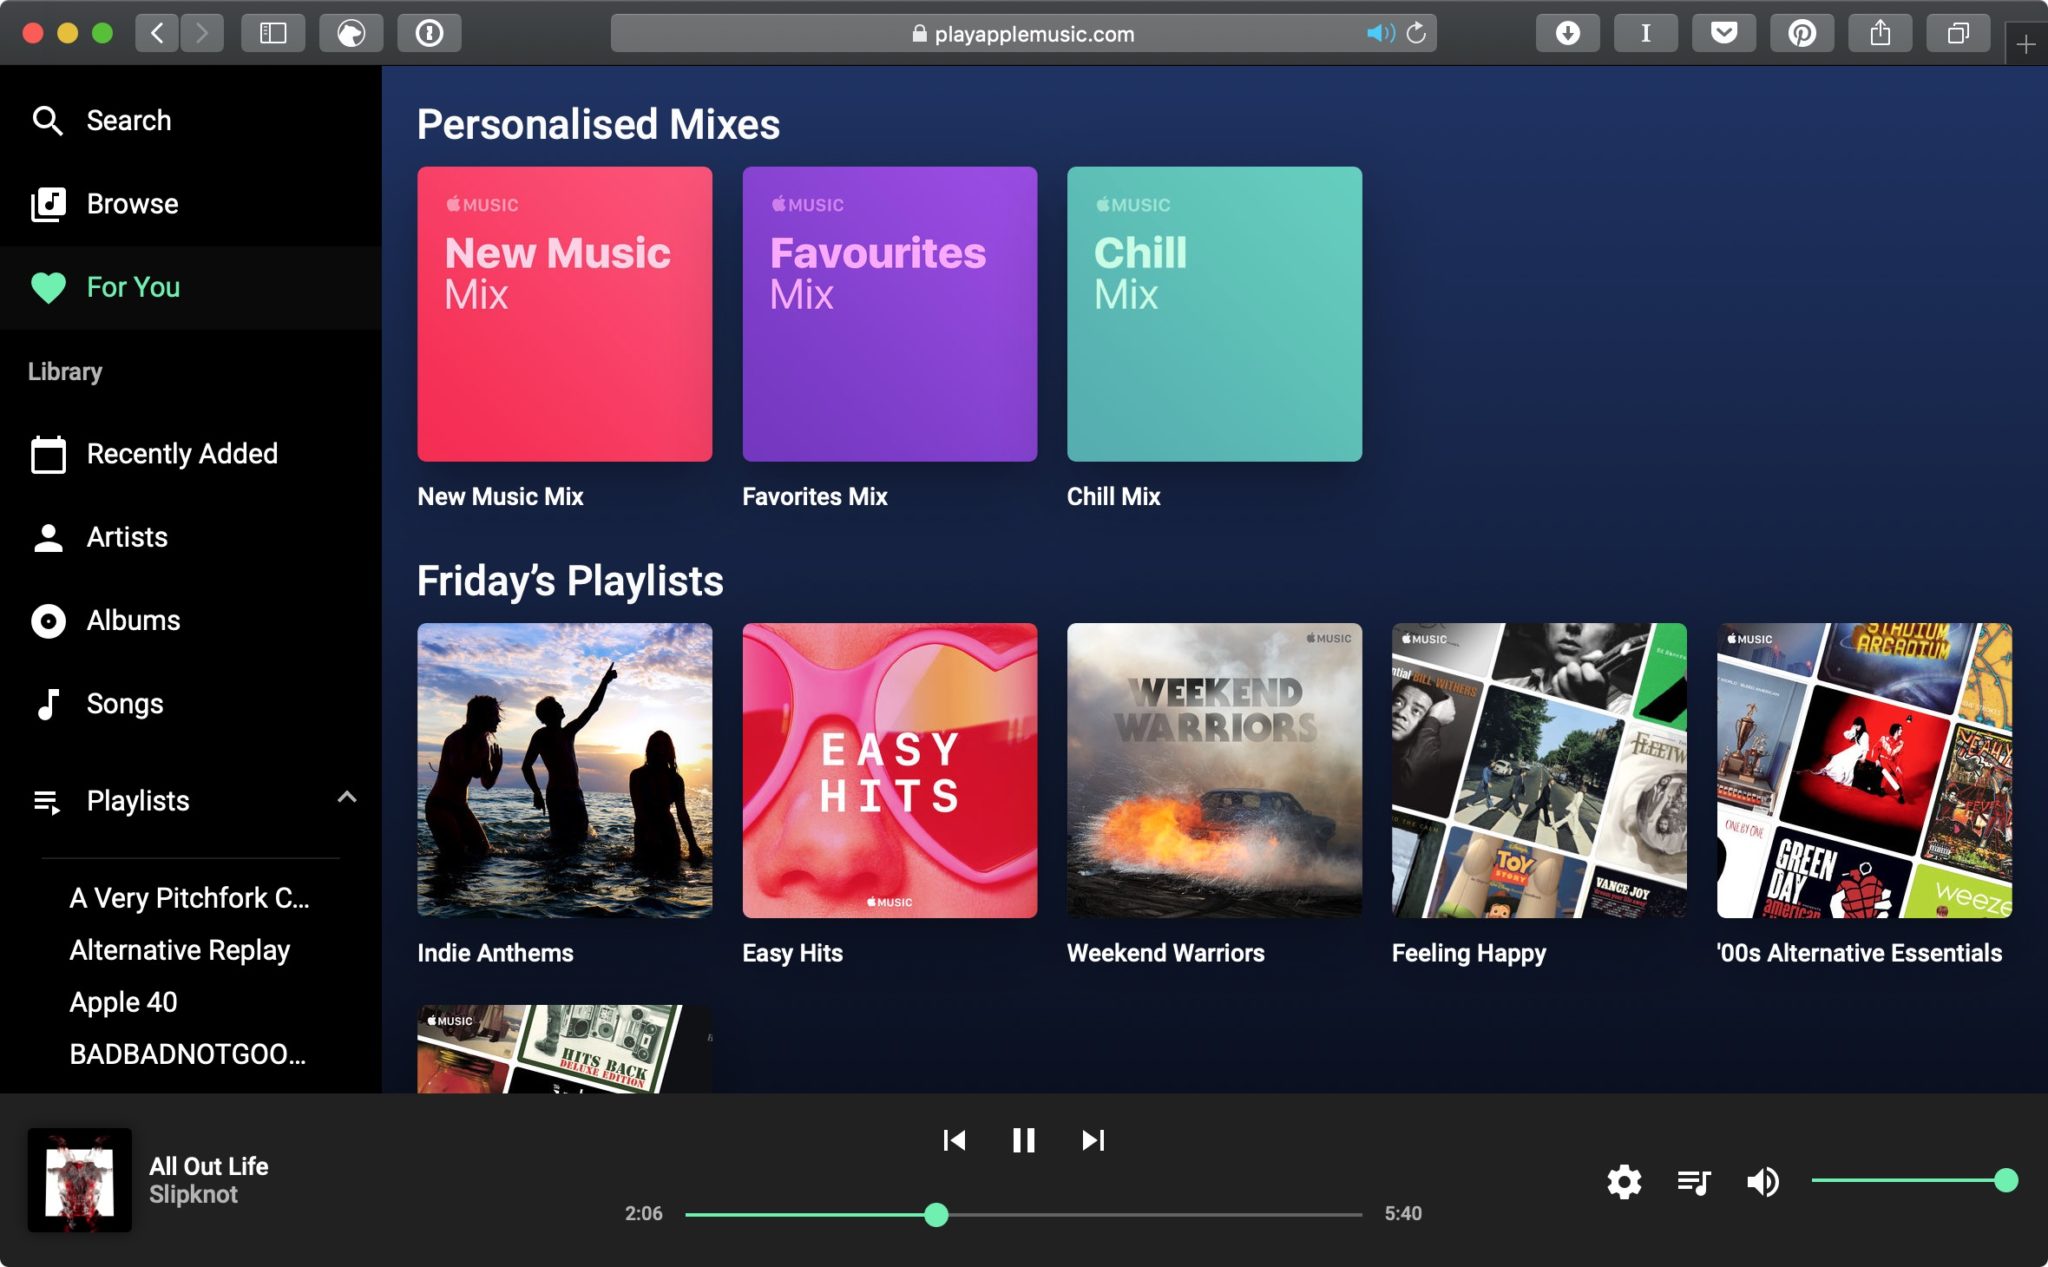Open Albums library section
This screenshot has height=1267, width=2048.
[190, 621]
